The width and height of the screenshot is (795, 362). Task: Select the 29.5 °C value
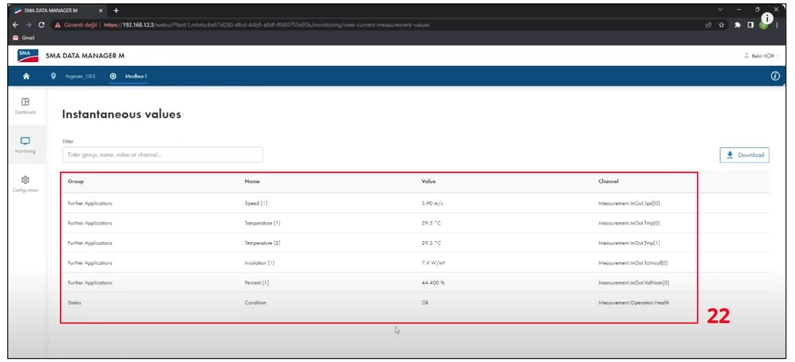coord(431,223)
